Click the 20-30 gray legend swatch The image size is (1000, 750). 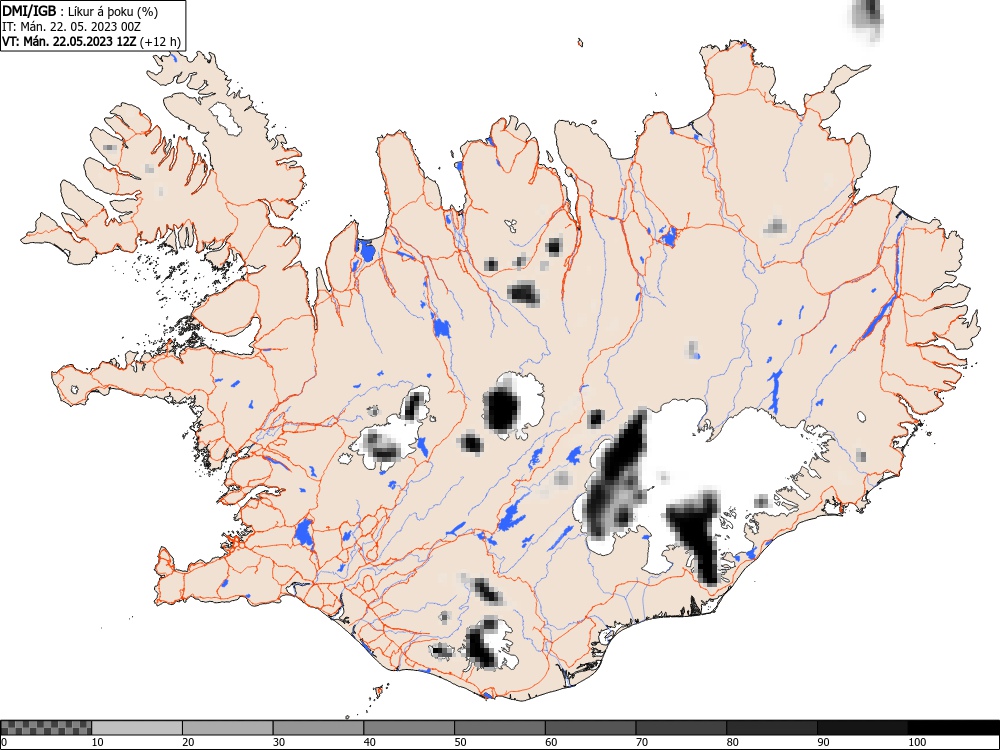(x=228, y=728)
